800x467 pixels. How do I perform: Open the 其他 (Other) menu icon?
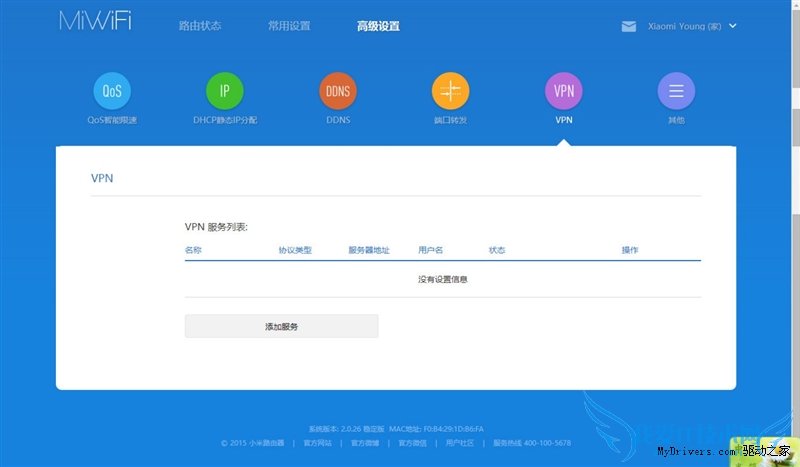coord(676,91)
